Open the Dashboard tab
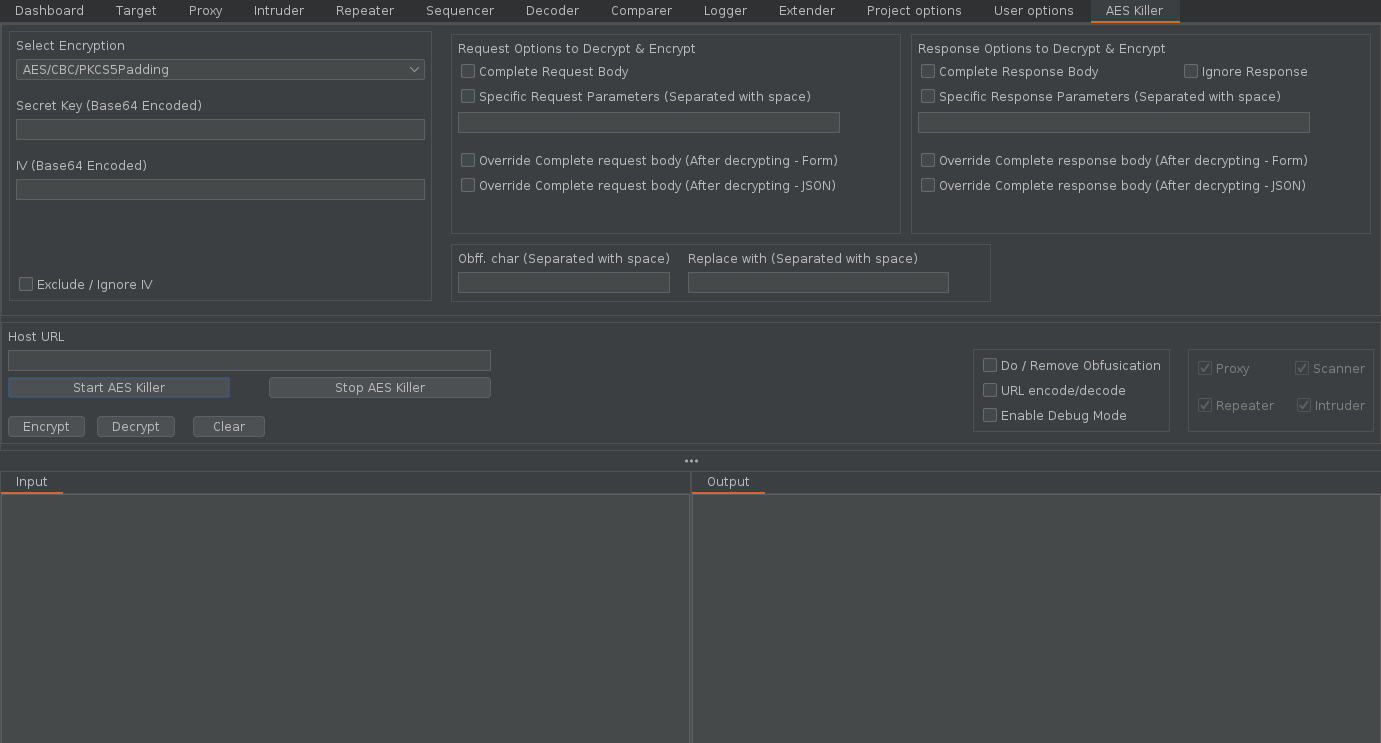Image resolution: width=1381 pixels, height=743 pixels. click(x=49, y=11)
